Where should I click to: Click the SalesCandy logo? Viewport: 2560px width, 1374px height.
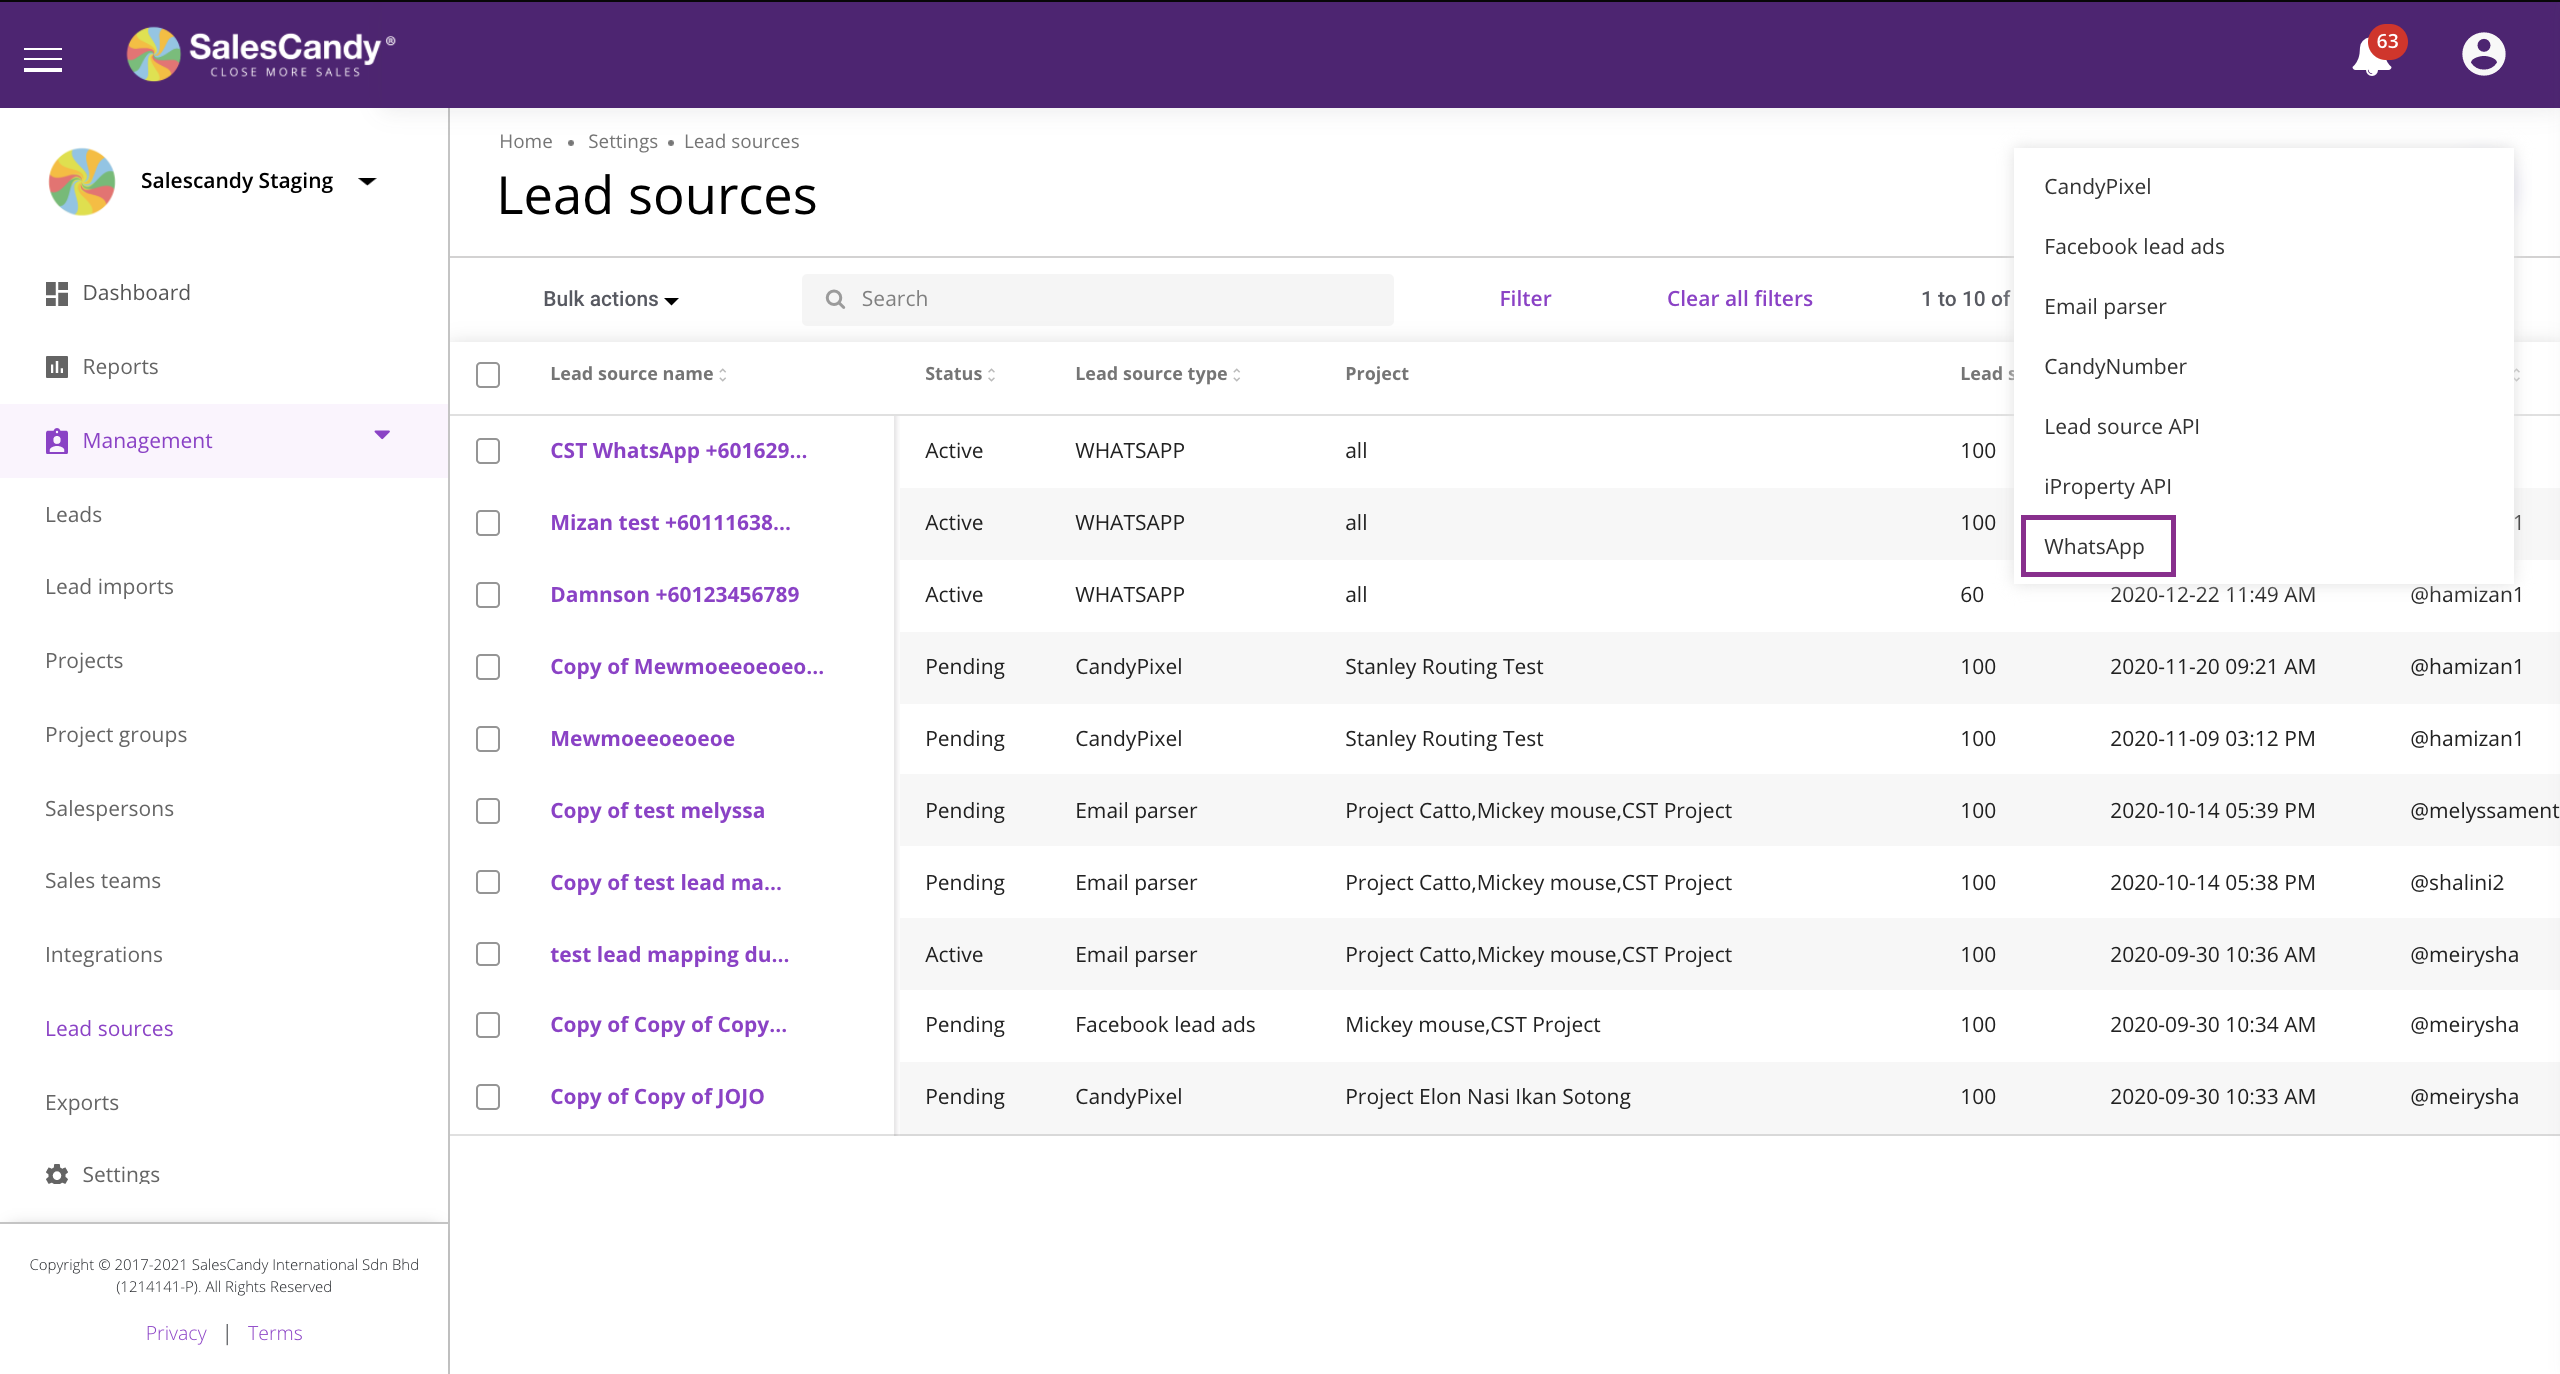pos(262,54)
